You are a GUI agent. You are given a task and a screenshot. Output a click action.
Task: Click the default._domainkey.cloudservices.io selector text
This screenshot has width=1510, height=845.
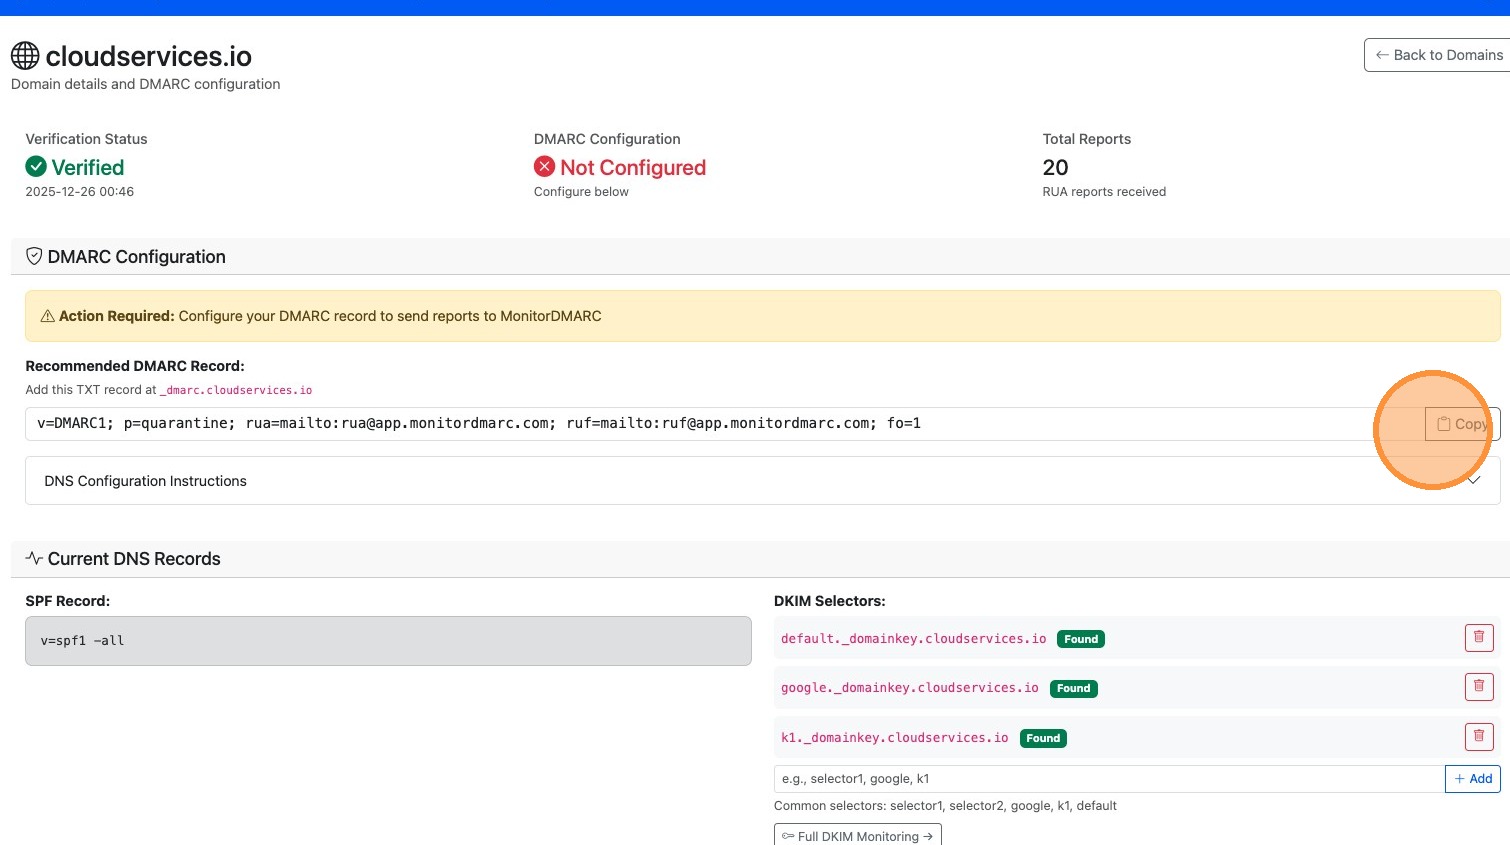[913, 638]
